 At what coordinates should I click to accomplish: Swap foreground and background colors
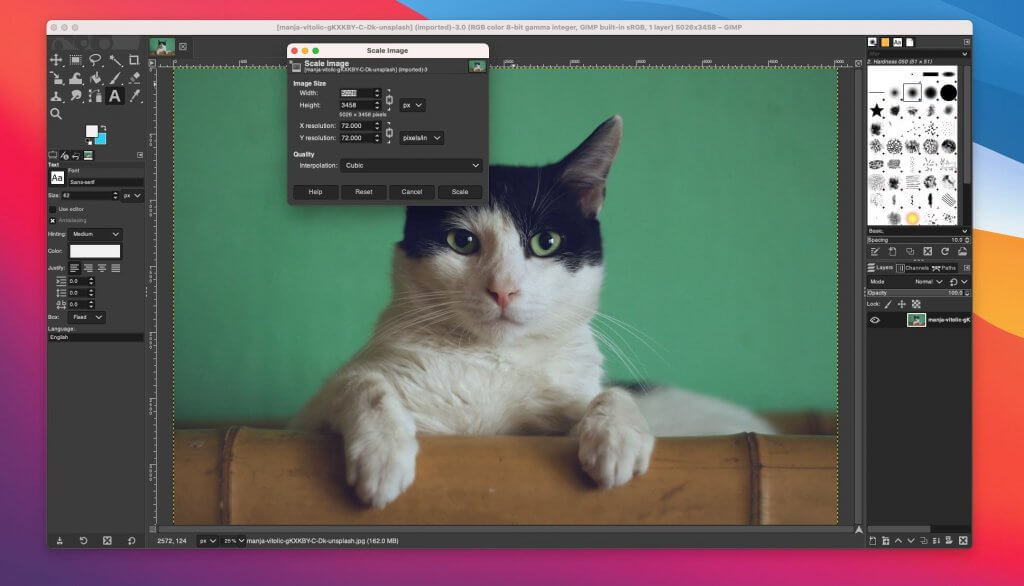(x=103, y=128)
